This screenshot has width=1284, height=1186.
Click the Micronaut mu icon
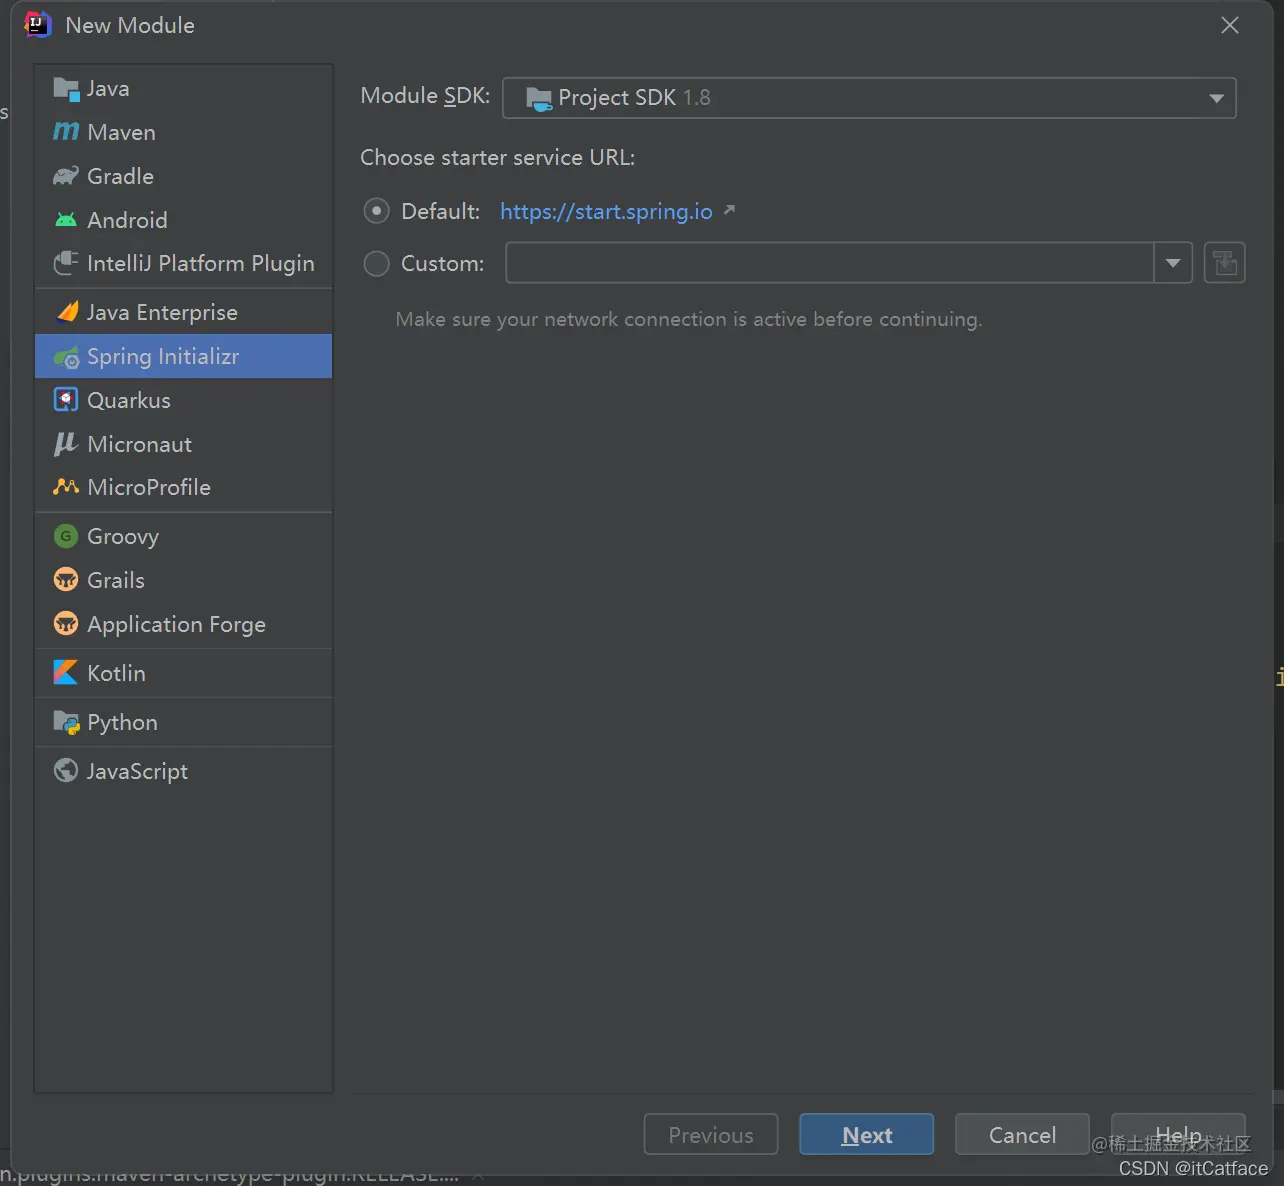point(66,444)
